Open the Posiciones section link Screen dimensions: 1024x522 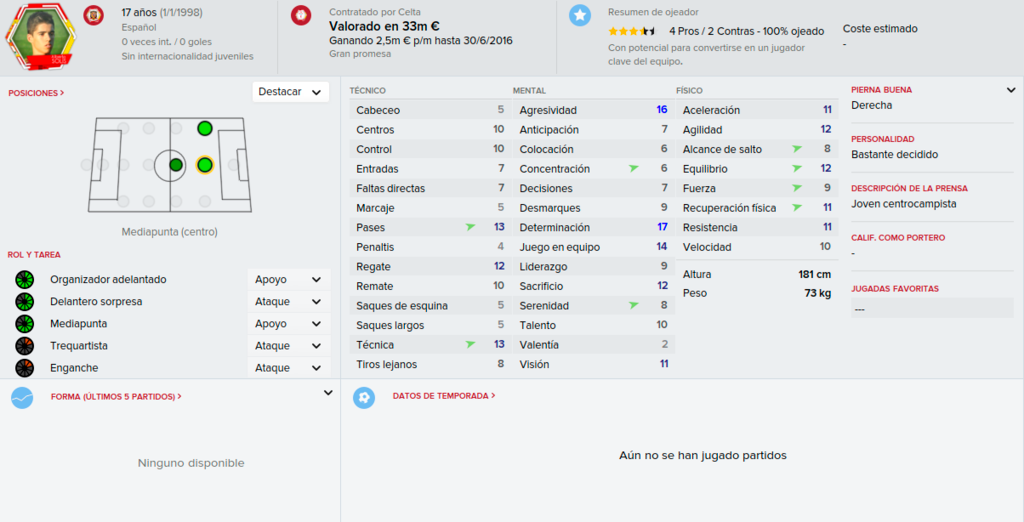click(36, 93)
